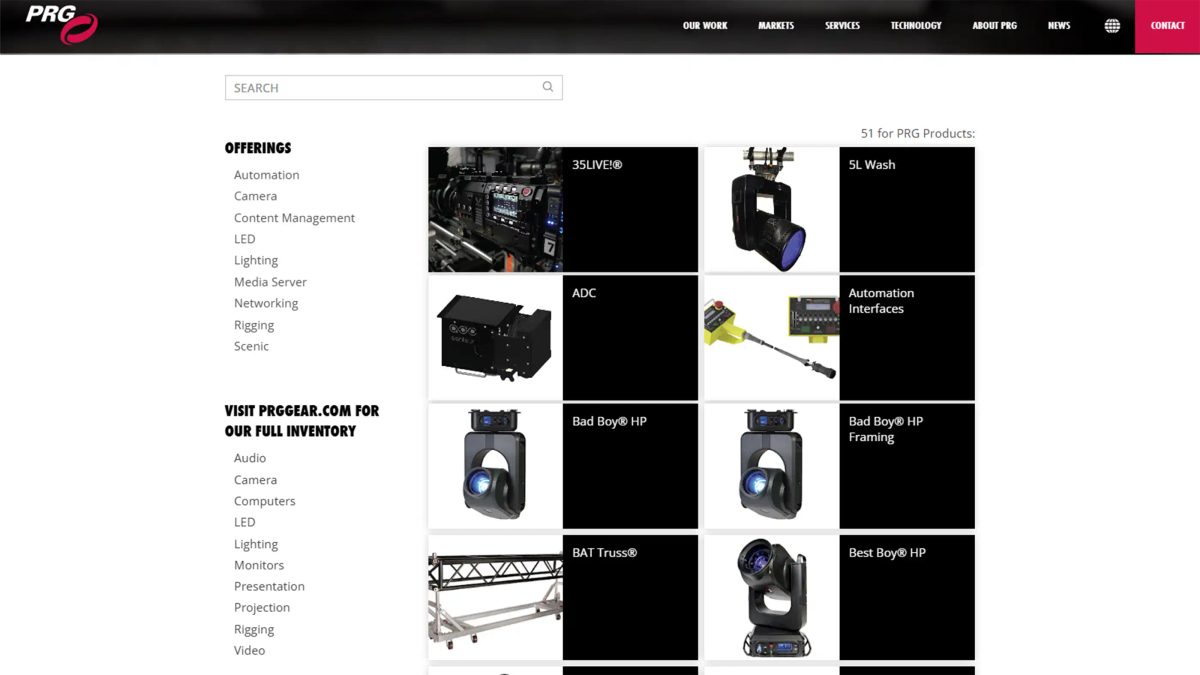Screen dimensions: 1200x675
Task: Open the ABOUT PRG menu
Action: coord(994,26)
